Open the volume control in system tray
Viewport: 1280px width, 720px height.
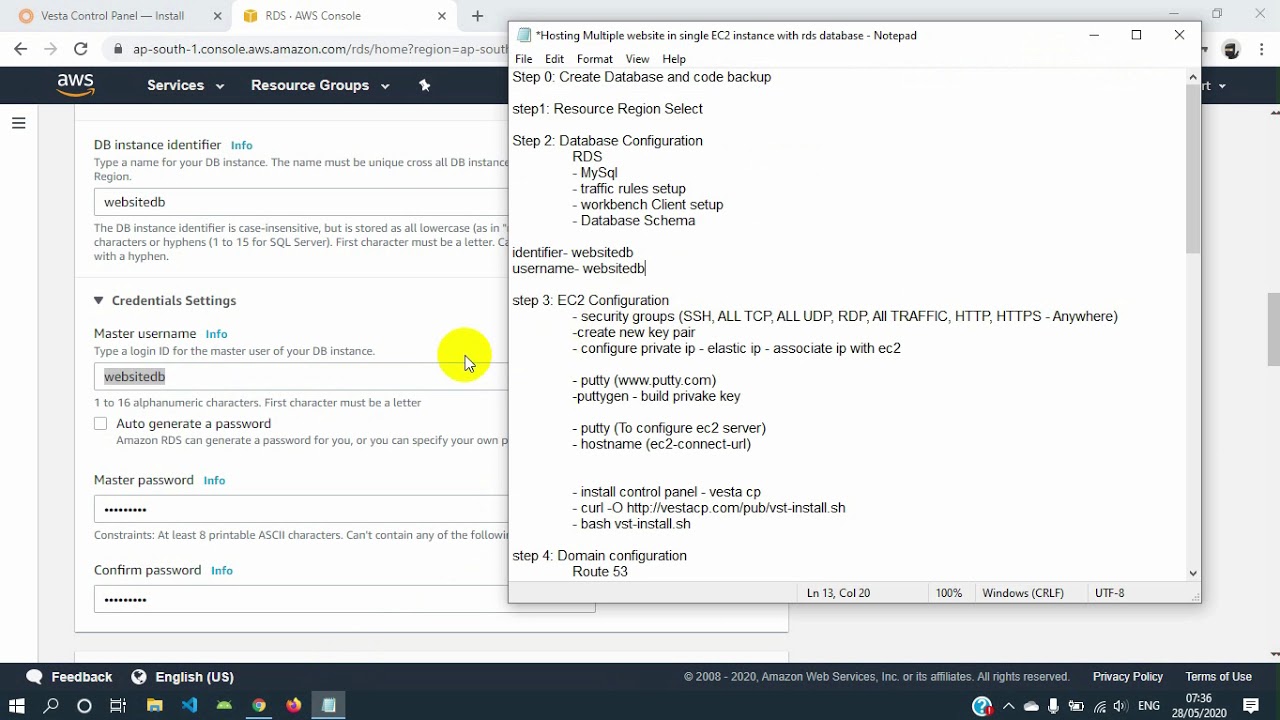click(1120, 706)
